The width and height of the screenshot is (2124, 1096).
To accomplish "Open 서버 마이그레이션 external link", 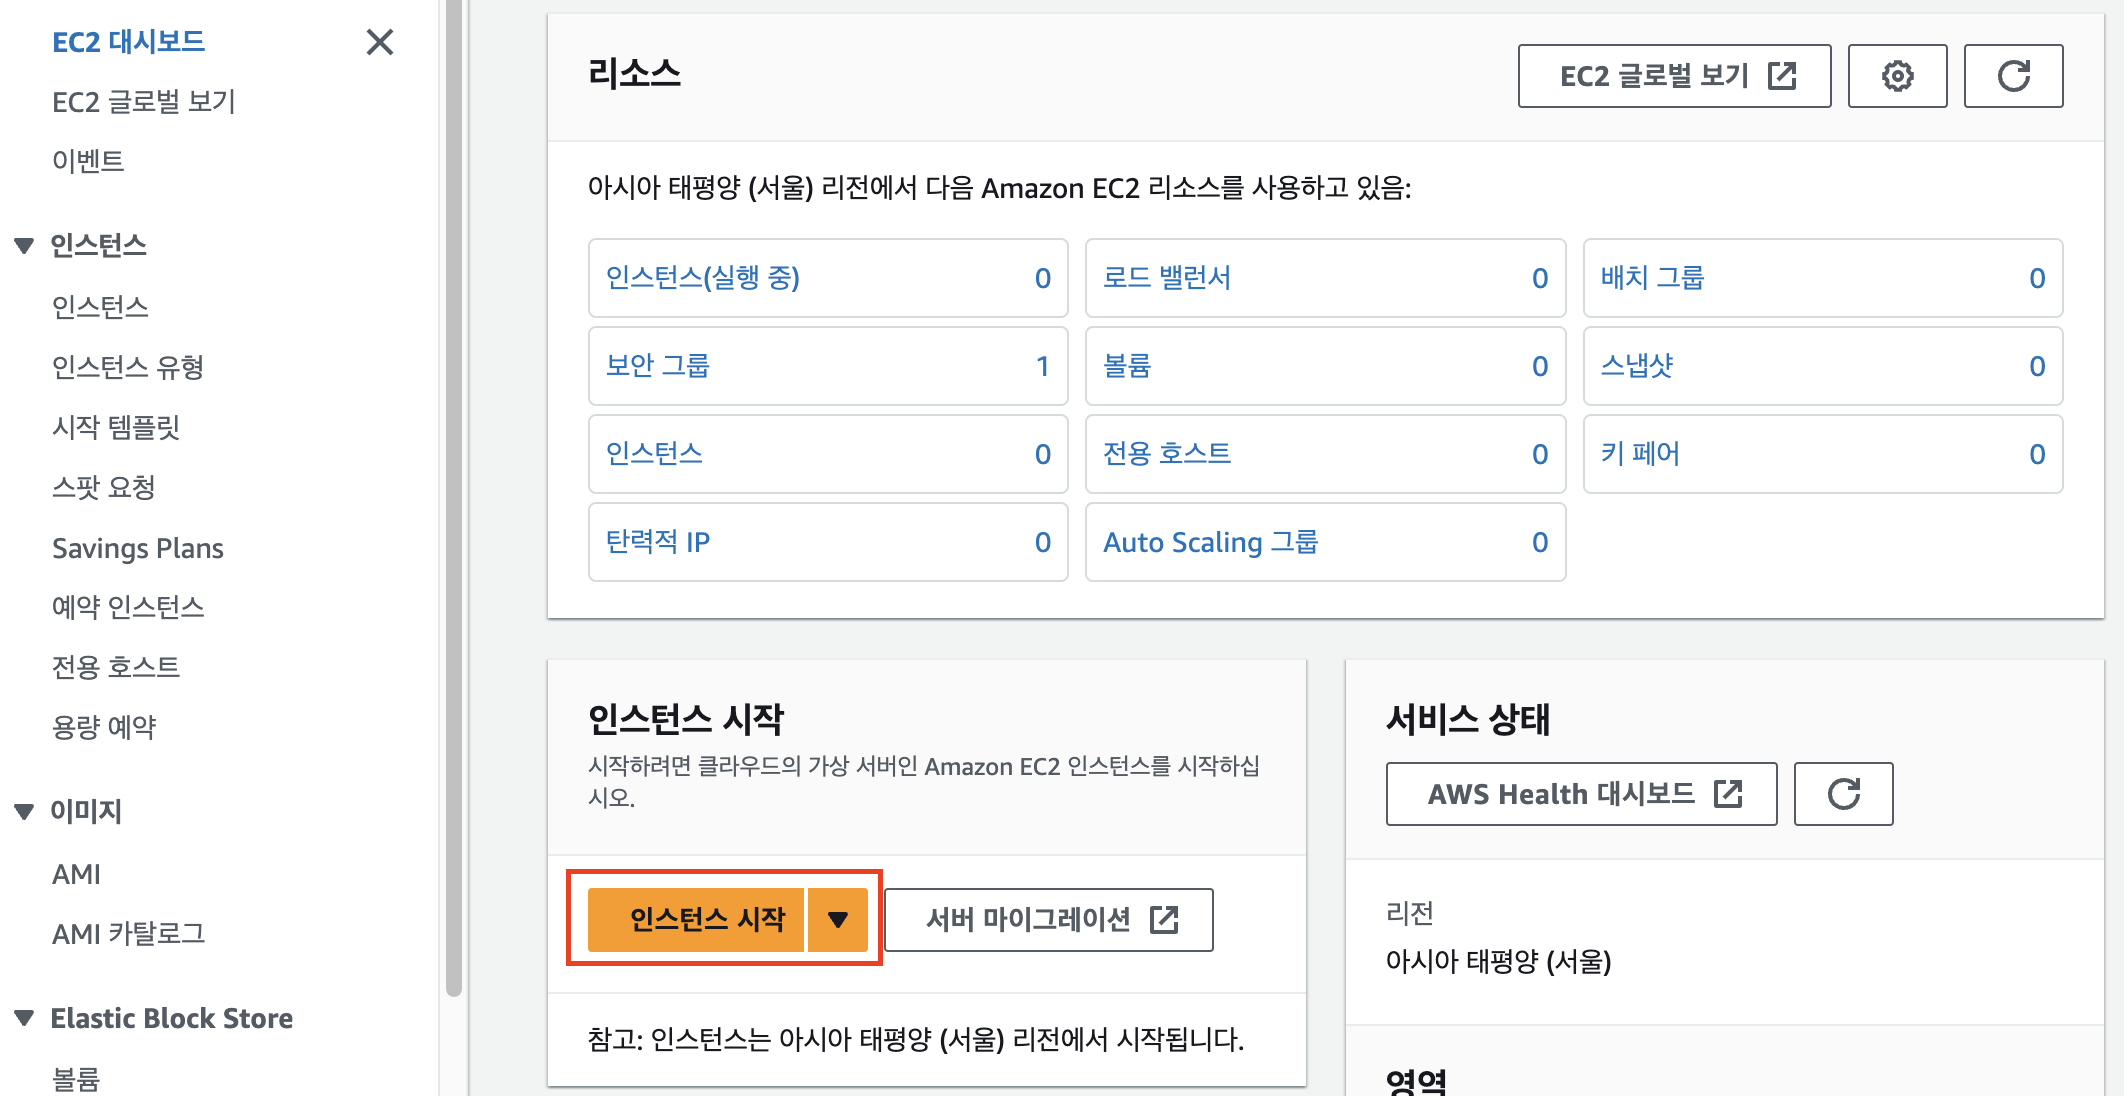I will pyautogui.click(x=1049, y=920).
